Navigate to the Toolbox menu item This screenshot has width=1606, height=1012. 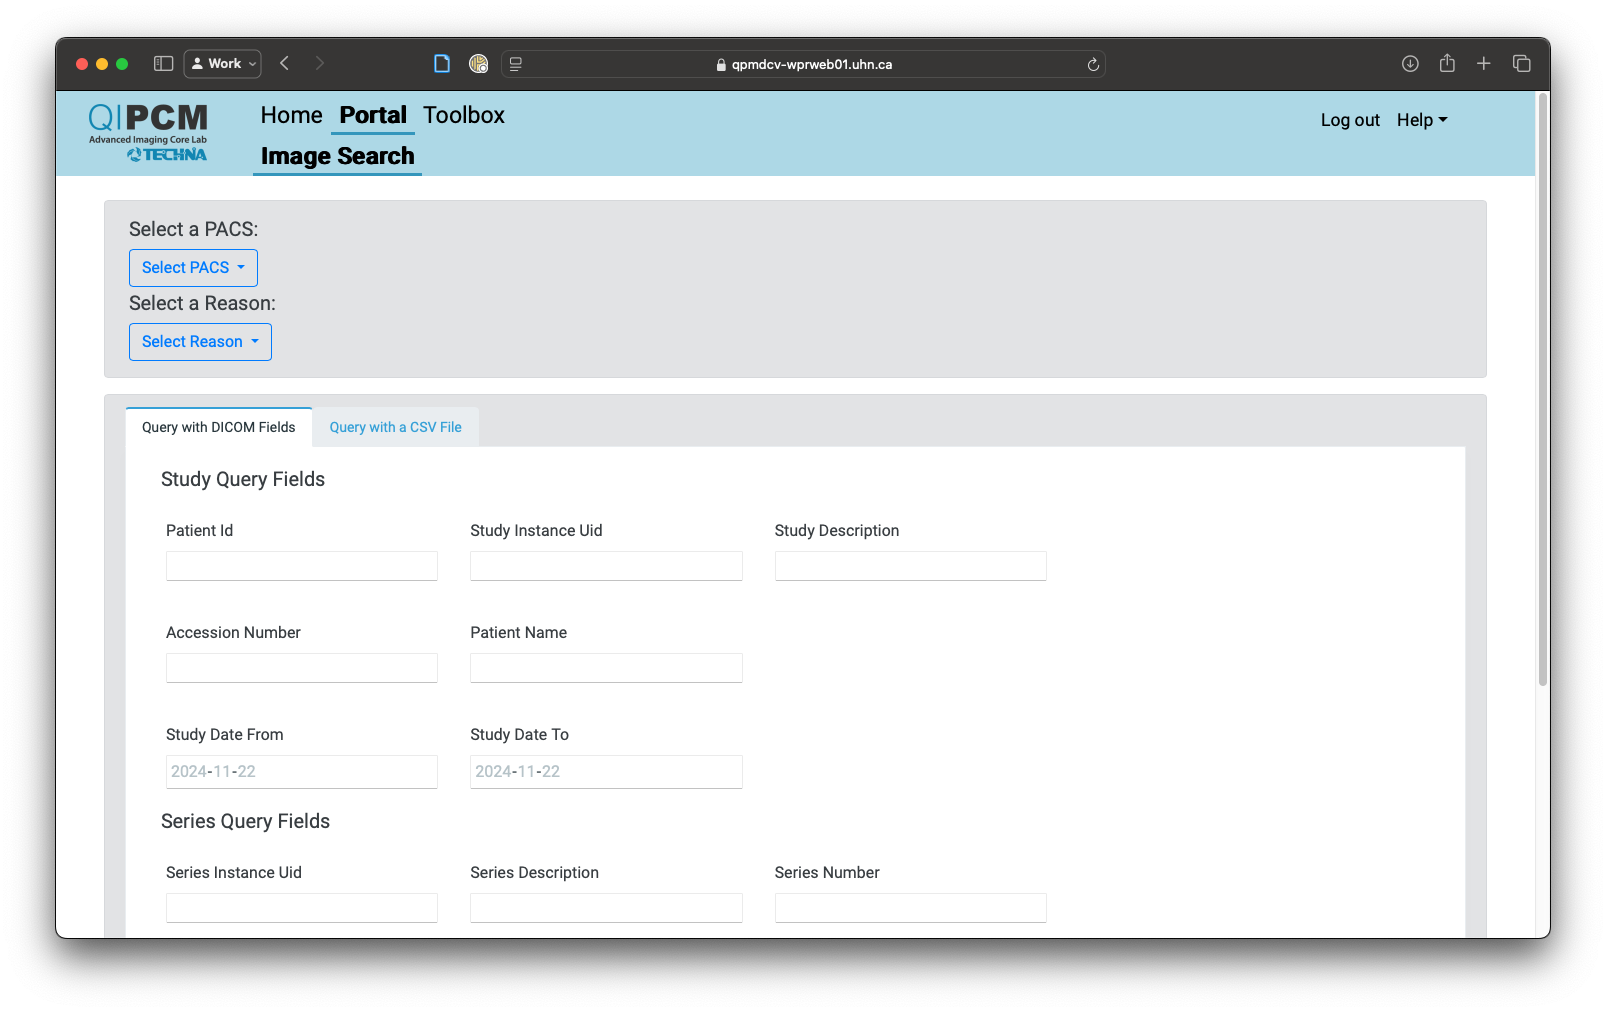click(463, 115)
